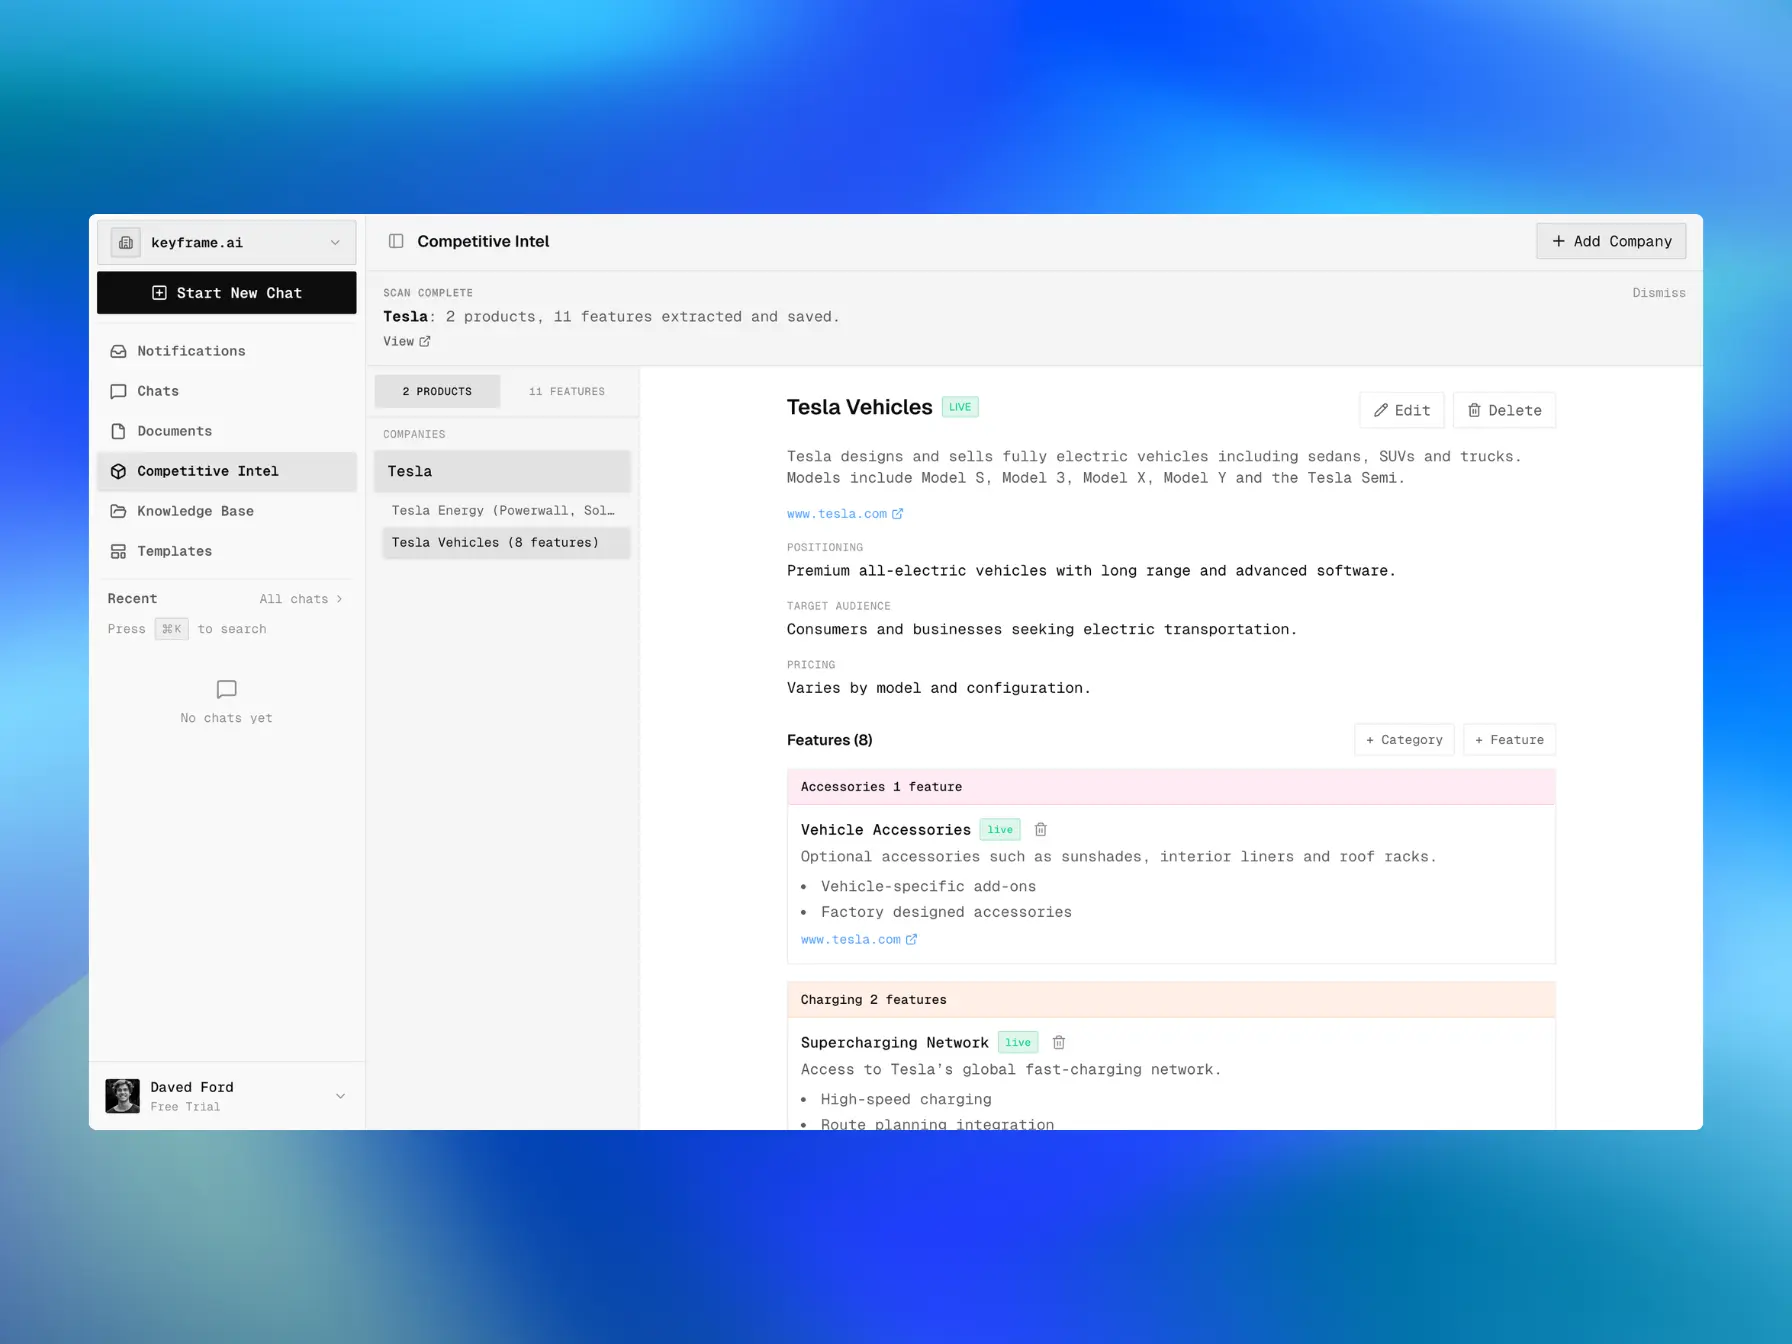Open the Documents section
This screenshot has width=1792, height=1344.
click(174, 431)
